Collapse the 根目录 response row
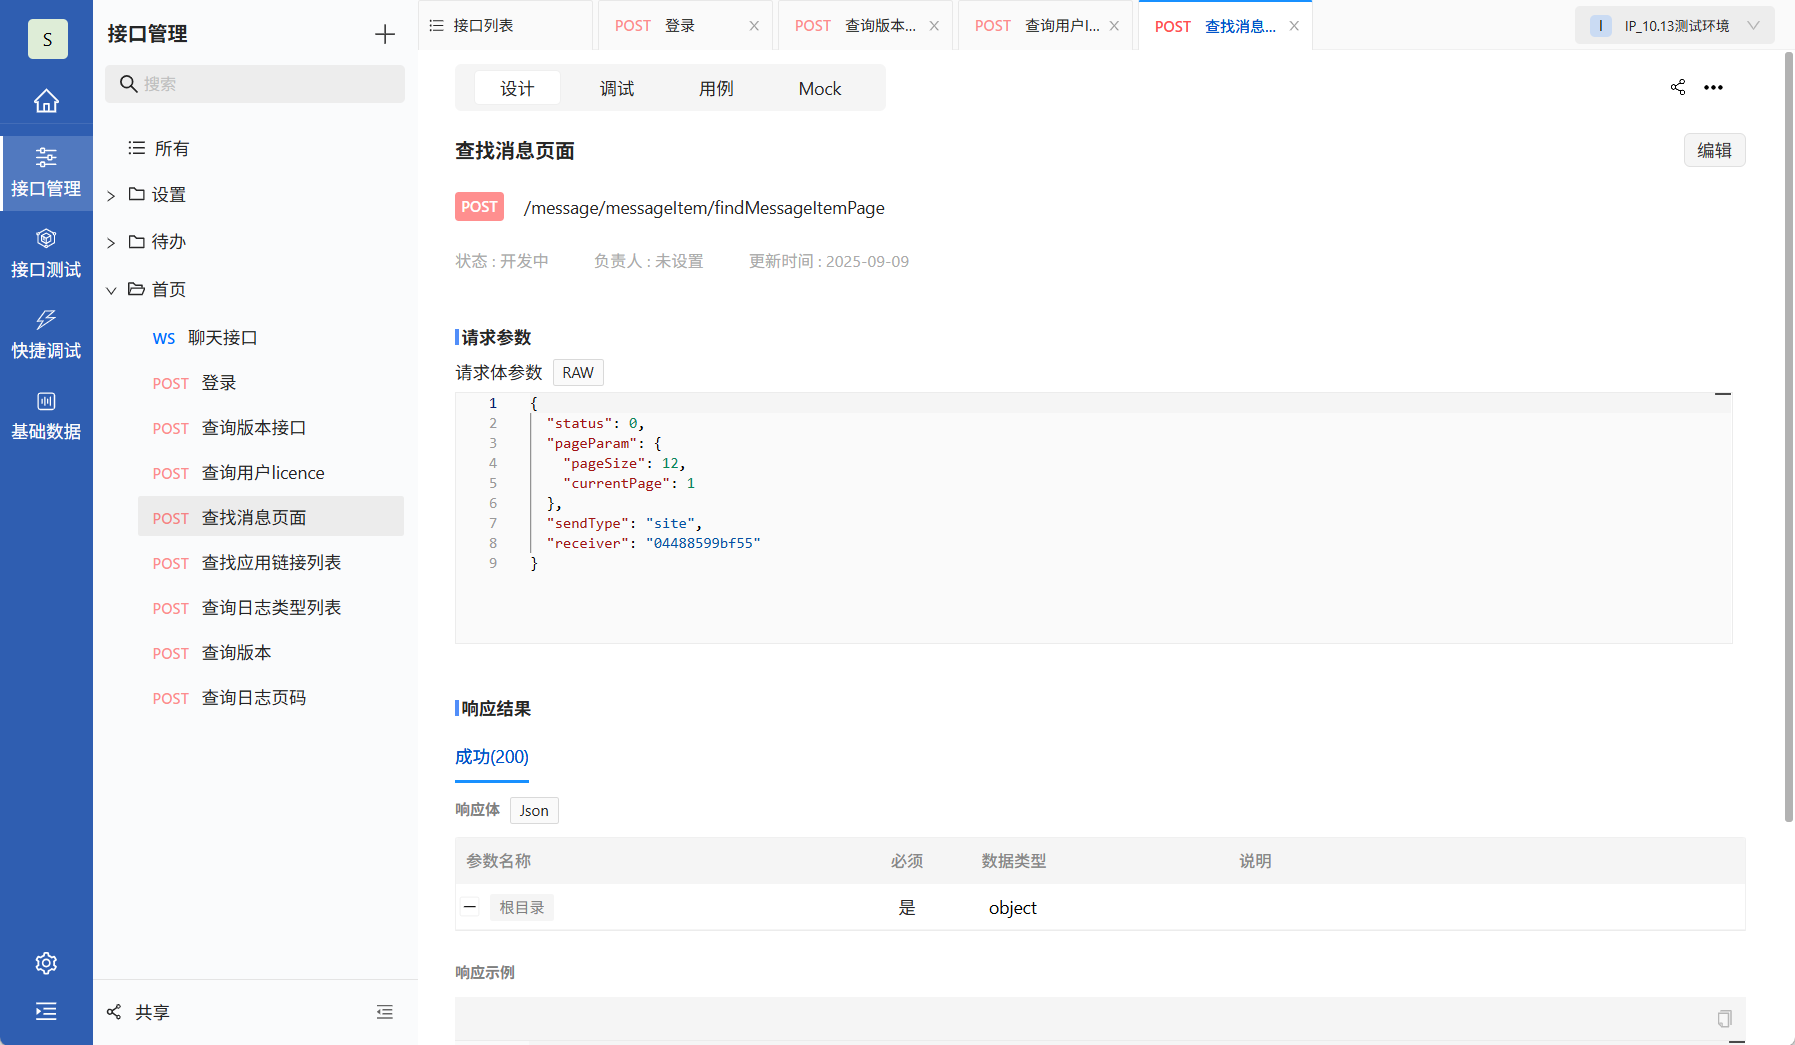1795x1045 pixels. (470, 907)
